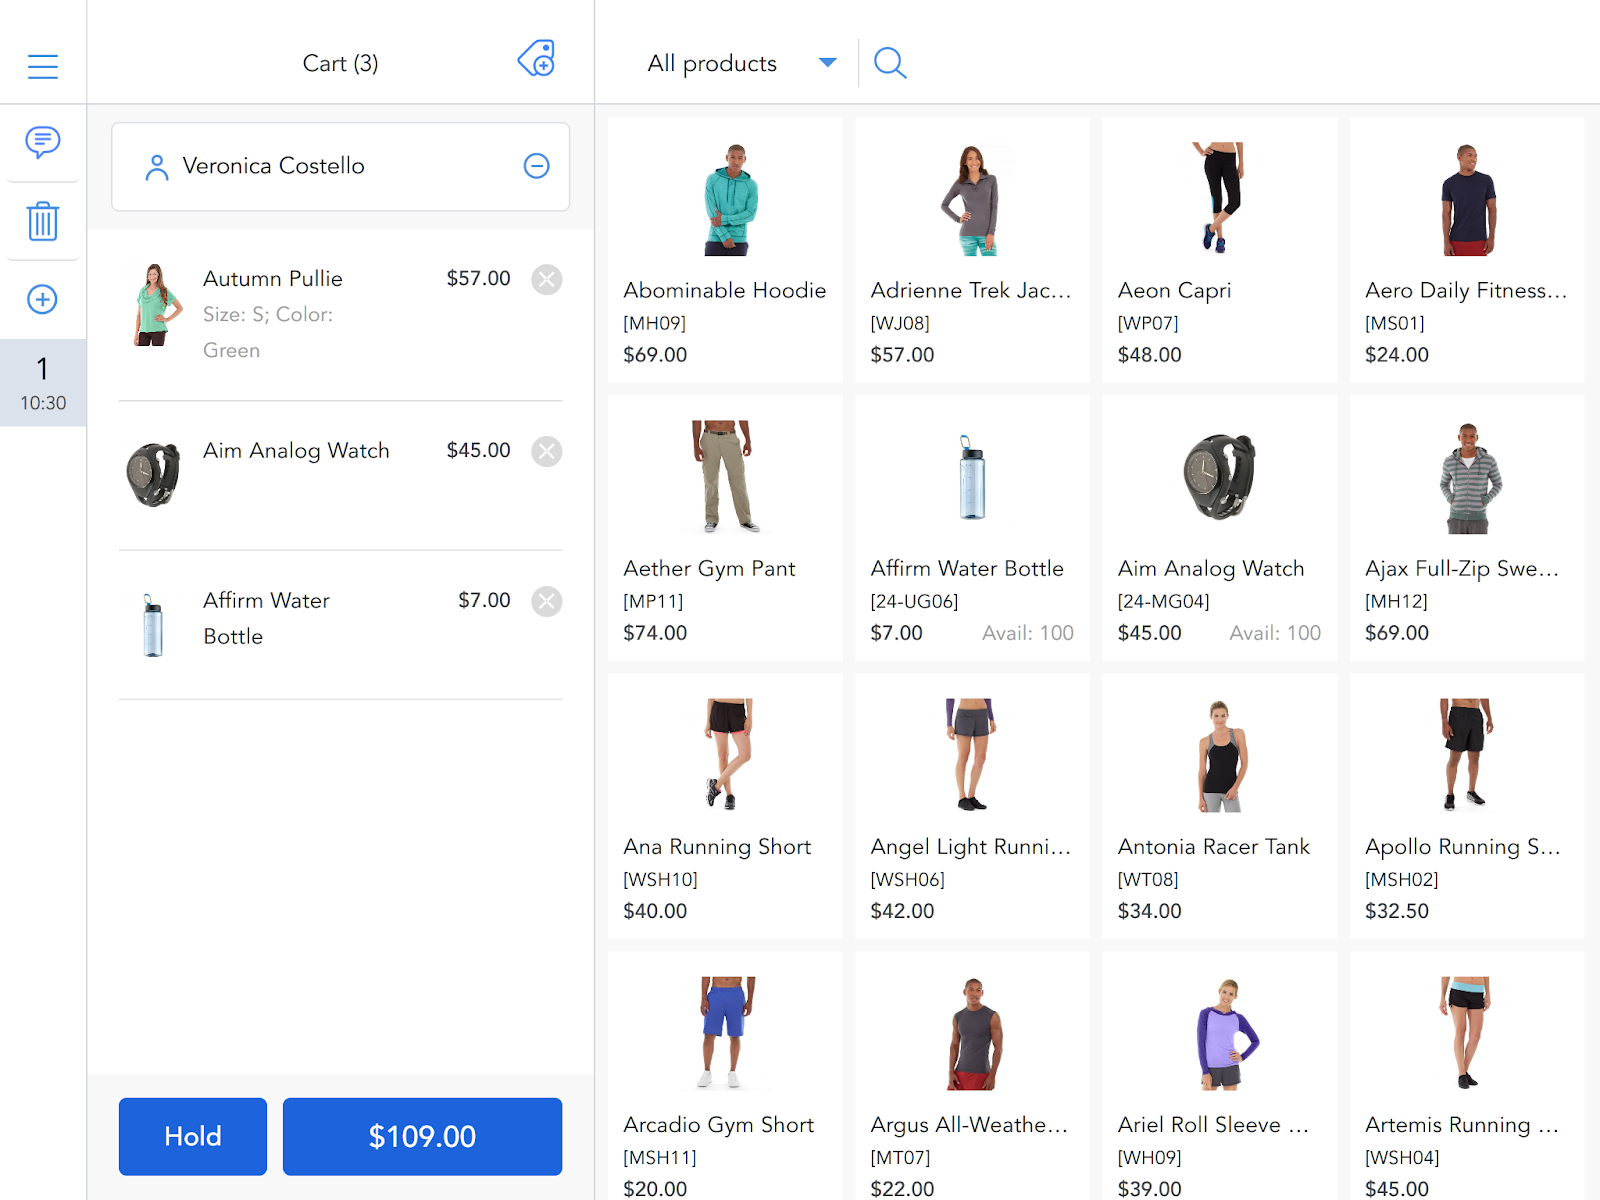
Task: Remove Autumn Pullie from the cart
Action: tap(547, 280)
